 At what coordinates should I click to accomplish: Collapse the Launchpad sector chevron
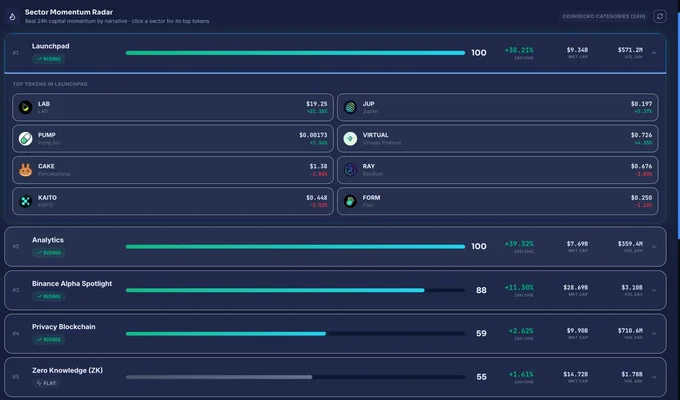click(654, 53)
